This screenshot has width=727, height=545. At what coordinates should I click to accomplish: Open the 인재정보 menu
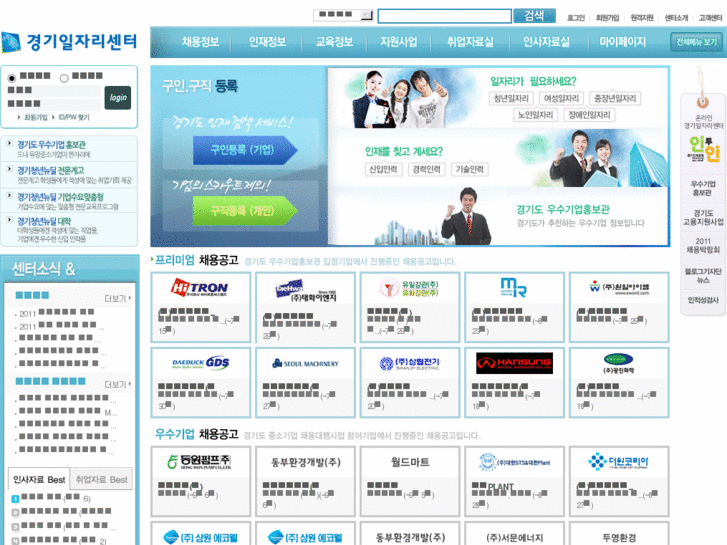(x=268, y=42)
